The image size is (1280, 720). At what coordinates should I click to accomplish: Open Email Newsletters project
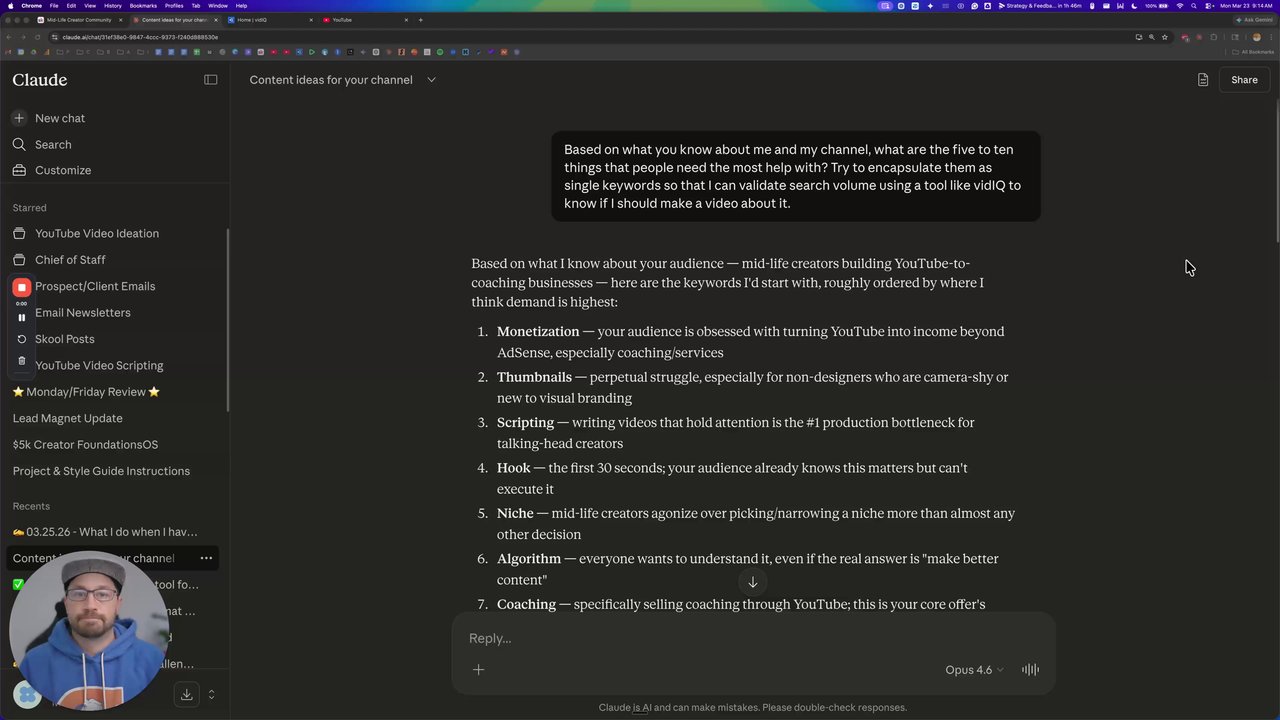[83, 312]
